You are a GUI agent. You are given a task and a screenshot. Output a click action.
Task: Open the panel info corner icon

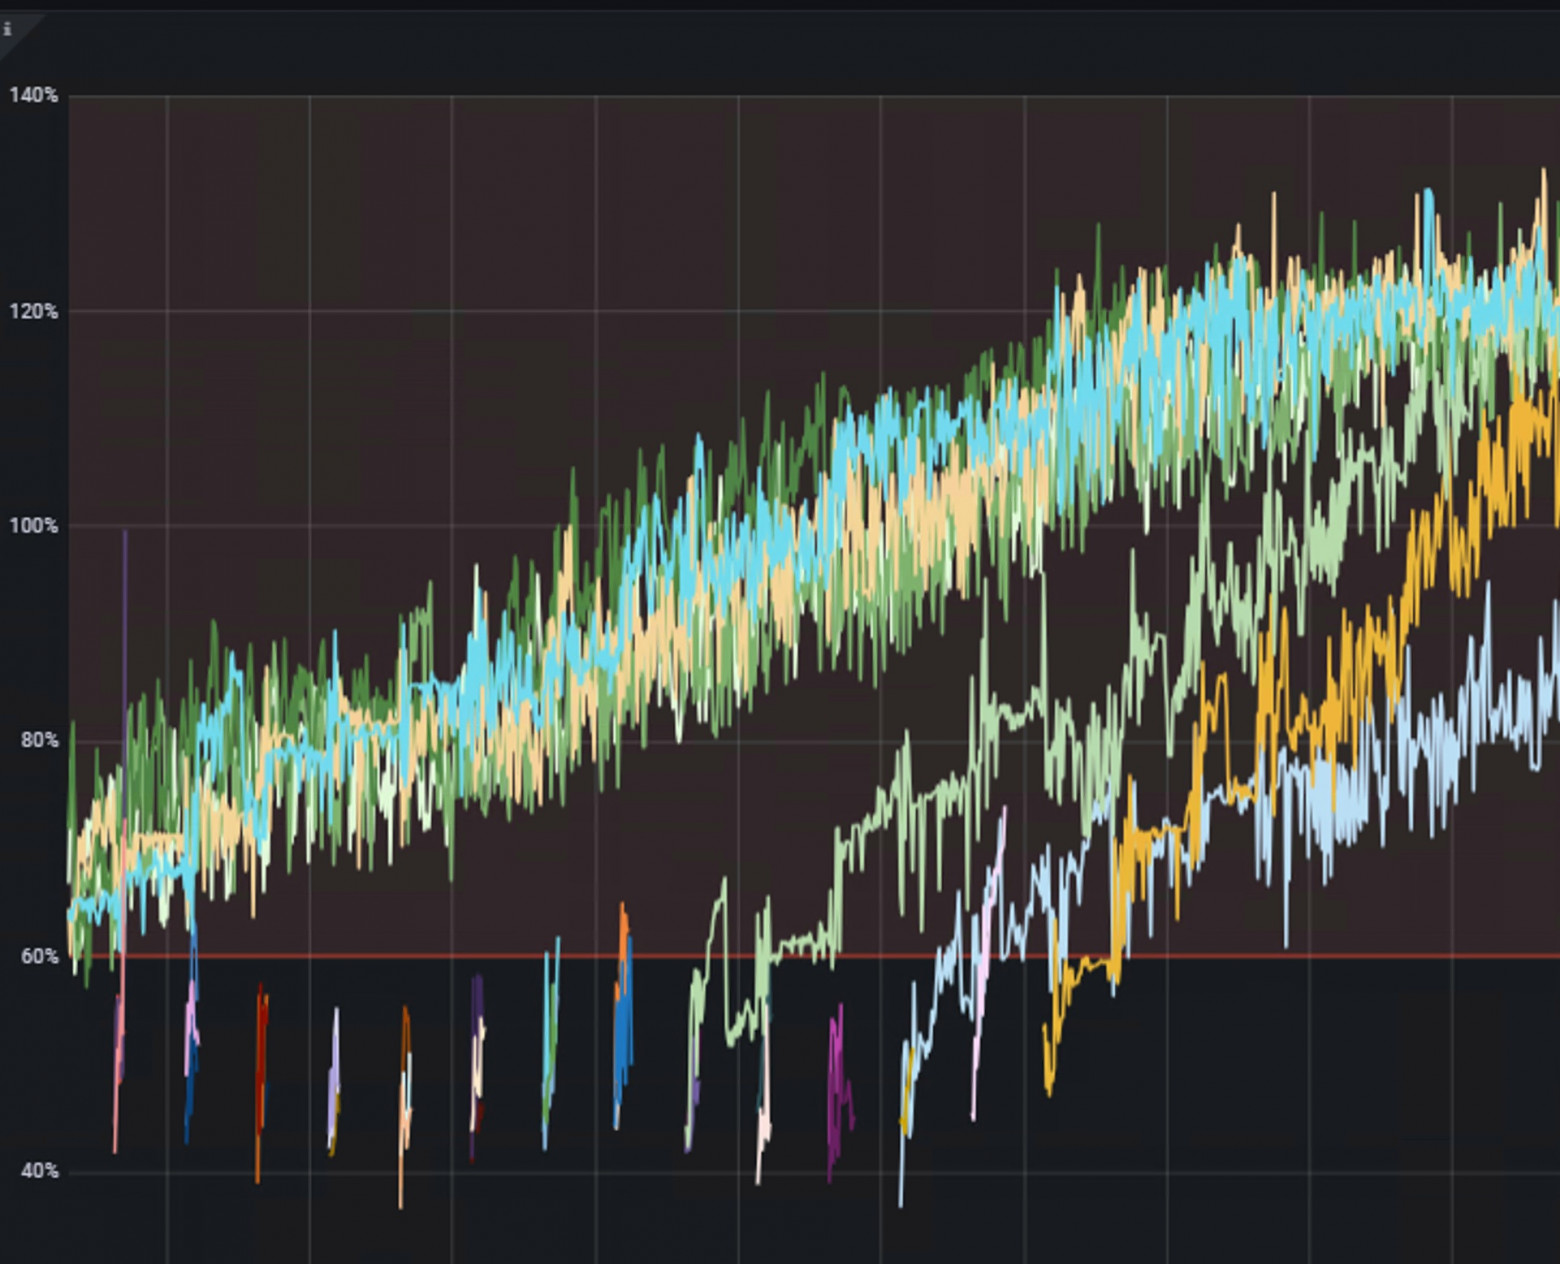[x=8, y=29]
